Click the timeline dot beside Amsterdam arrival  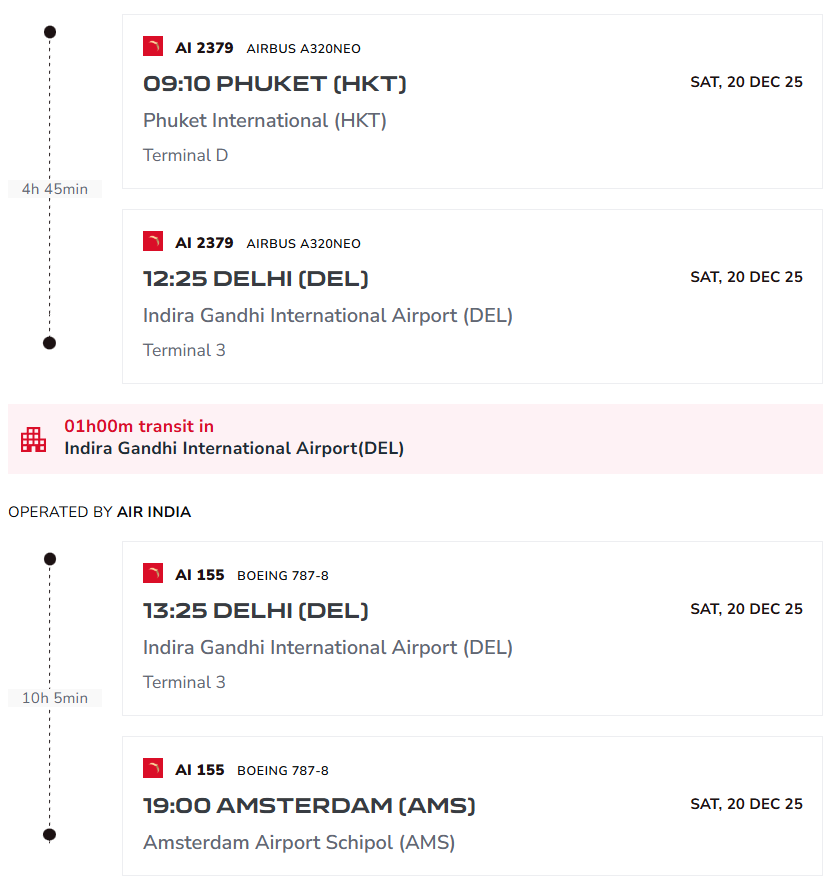tap(50, 834)
